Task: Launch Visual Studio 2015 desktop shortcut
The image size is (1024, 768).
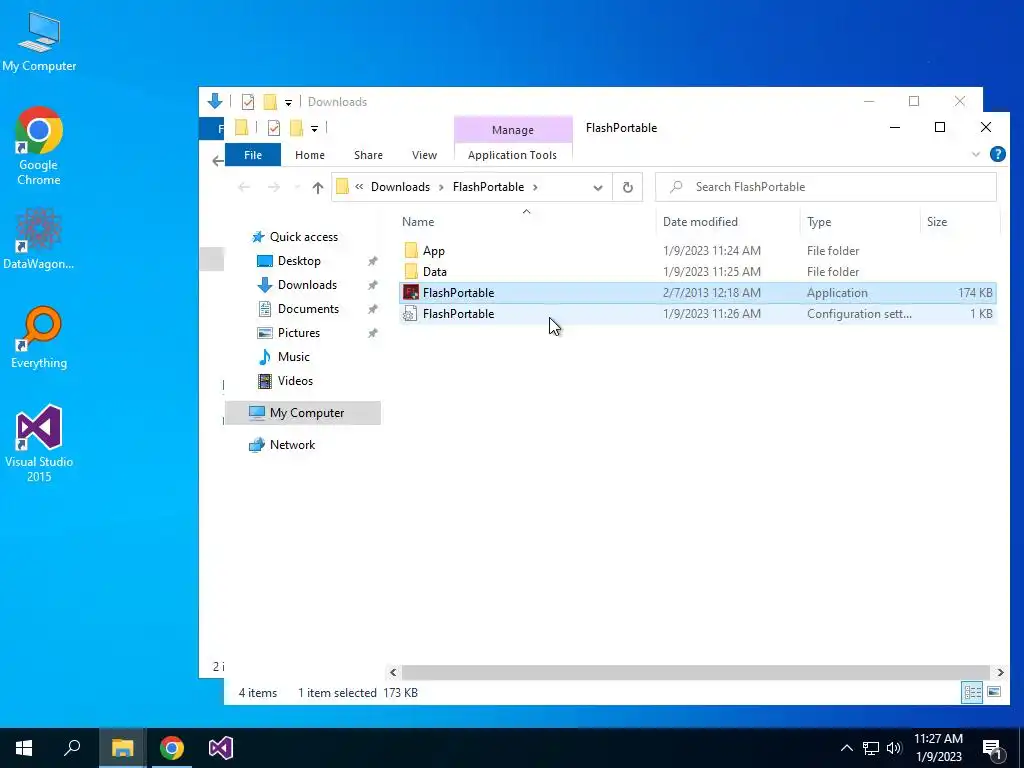Action: (39, 443)
